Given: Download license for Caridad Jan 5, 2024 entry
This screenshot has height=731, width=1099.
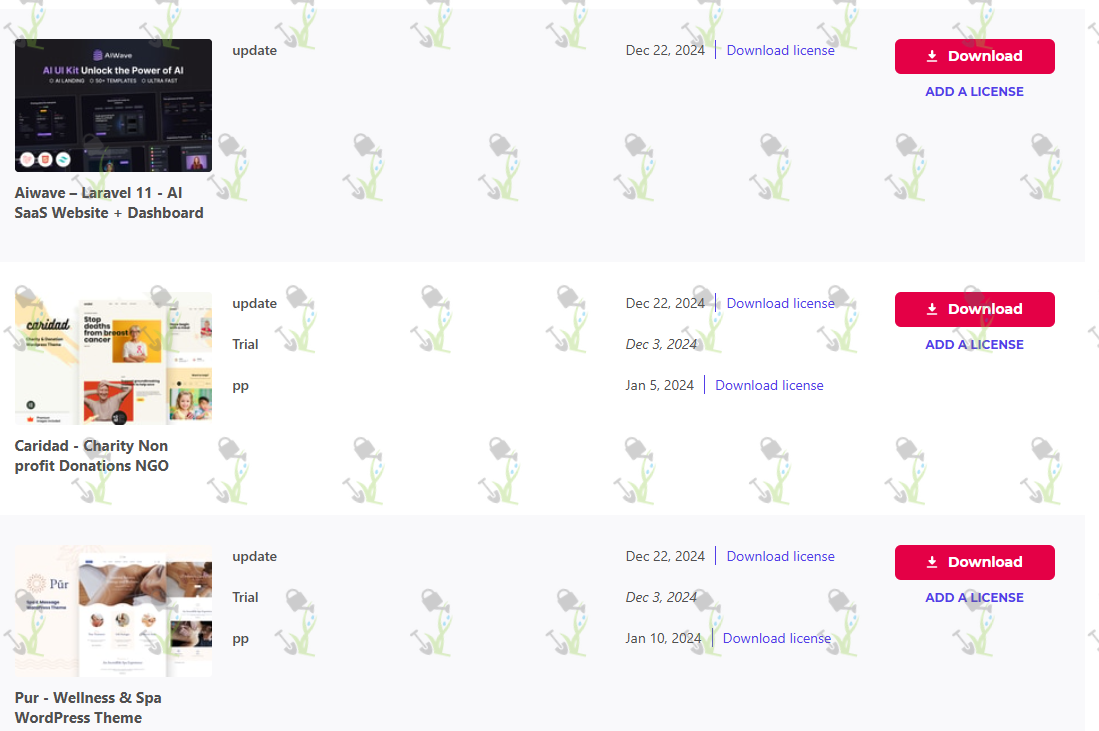Looking at the screenshot, I should point(769,385).
